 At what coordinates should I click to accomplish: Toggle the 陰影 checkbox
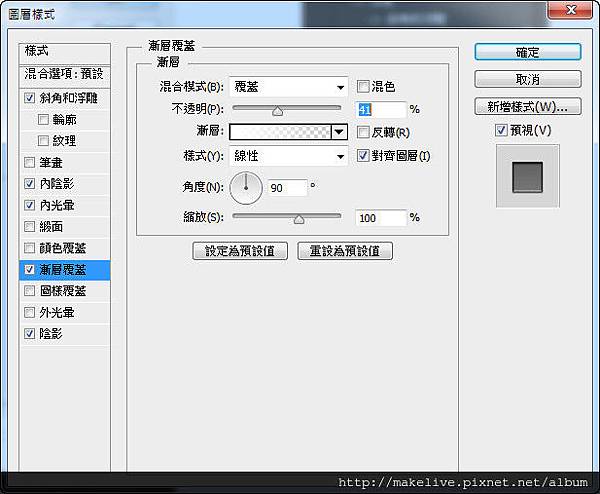[x=29, y=334]
